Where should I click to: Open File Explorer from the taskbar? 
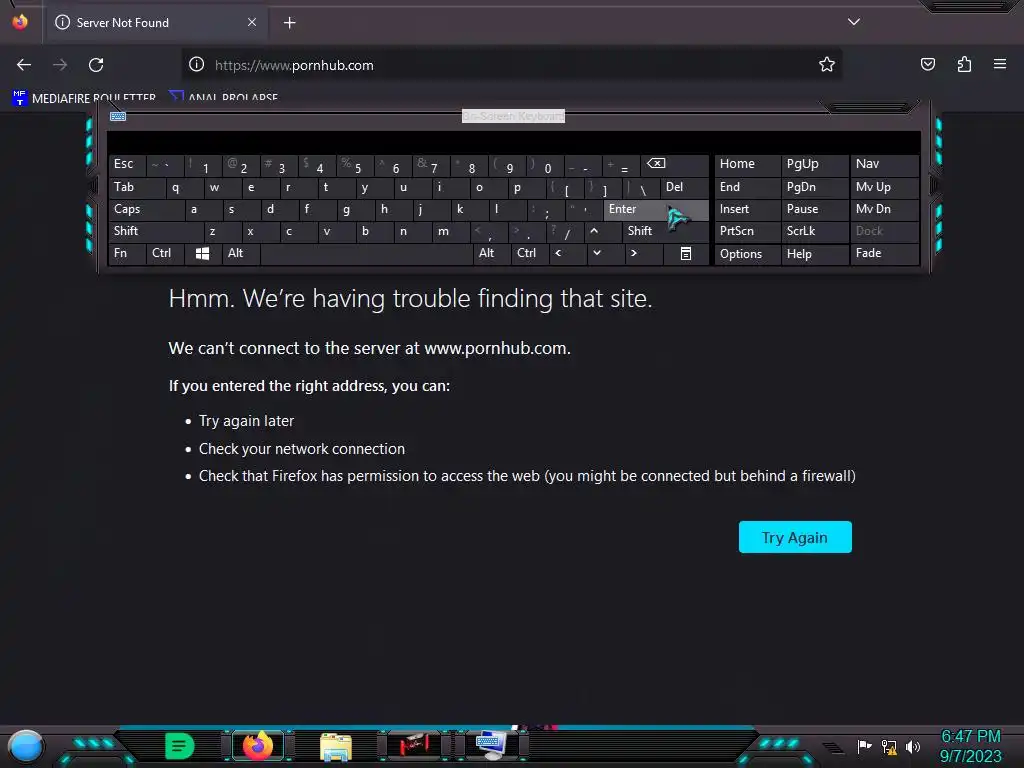click(336, 746)
